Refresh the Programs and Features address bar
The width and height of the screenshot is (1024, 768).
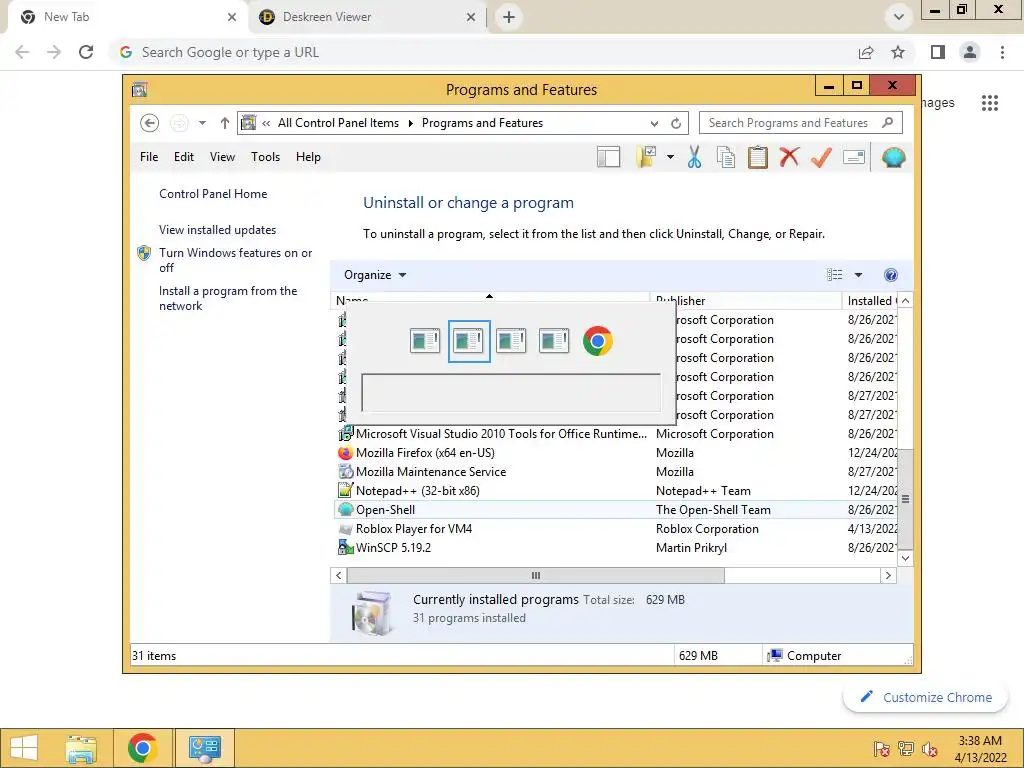(x=676, y=123)
